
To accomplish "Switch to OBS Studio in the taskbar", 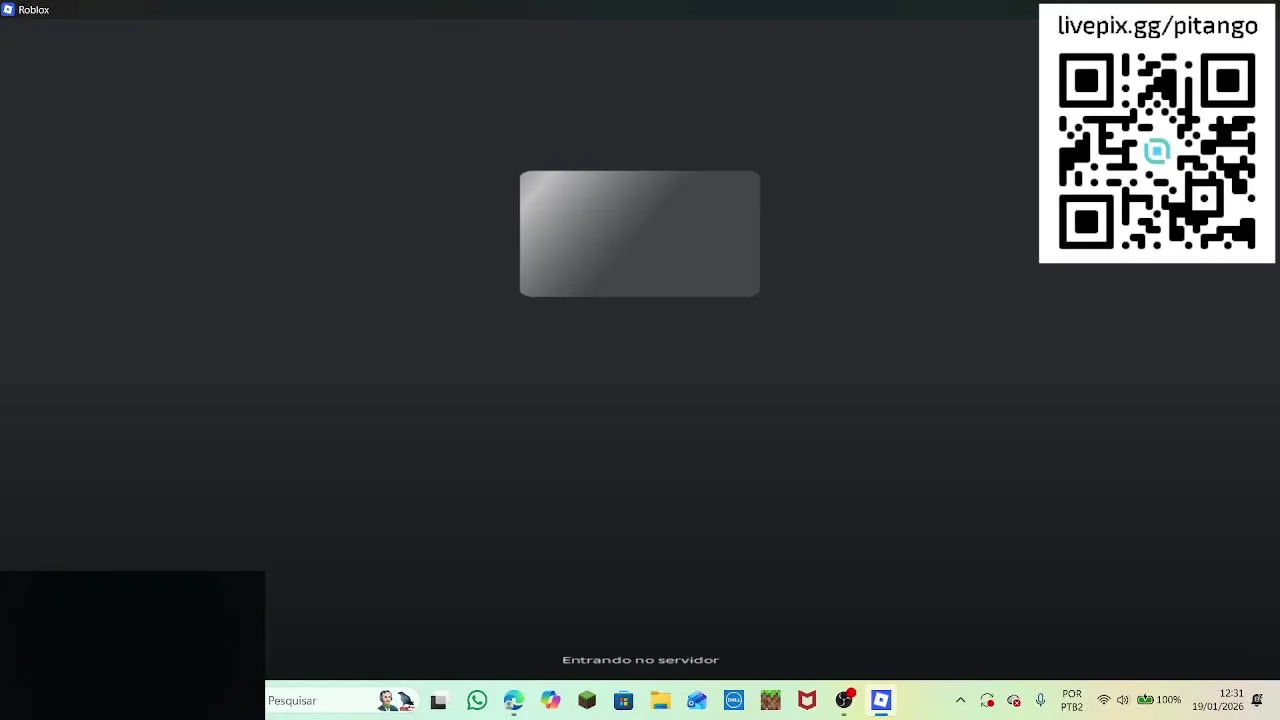I will tap(845, 700).
